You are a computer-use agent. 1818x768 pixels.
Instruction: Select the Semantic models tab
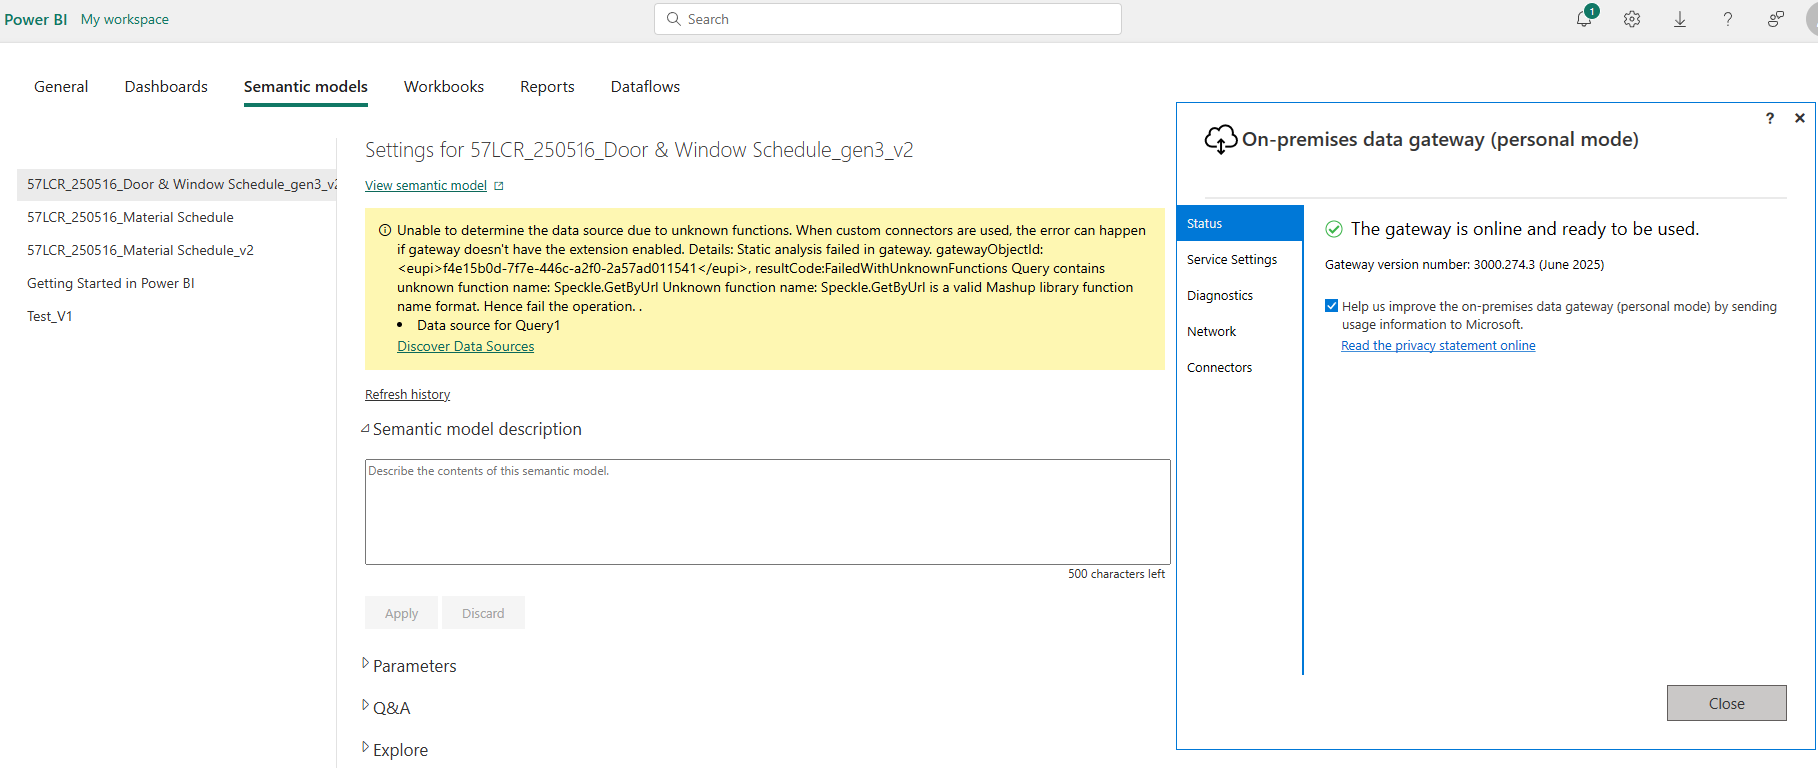[x=306, y=87]
